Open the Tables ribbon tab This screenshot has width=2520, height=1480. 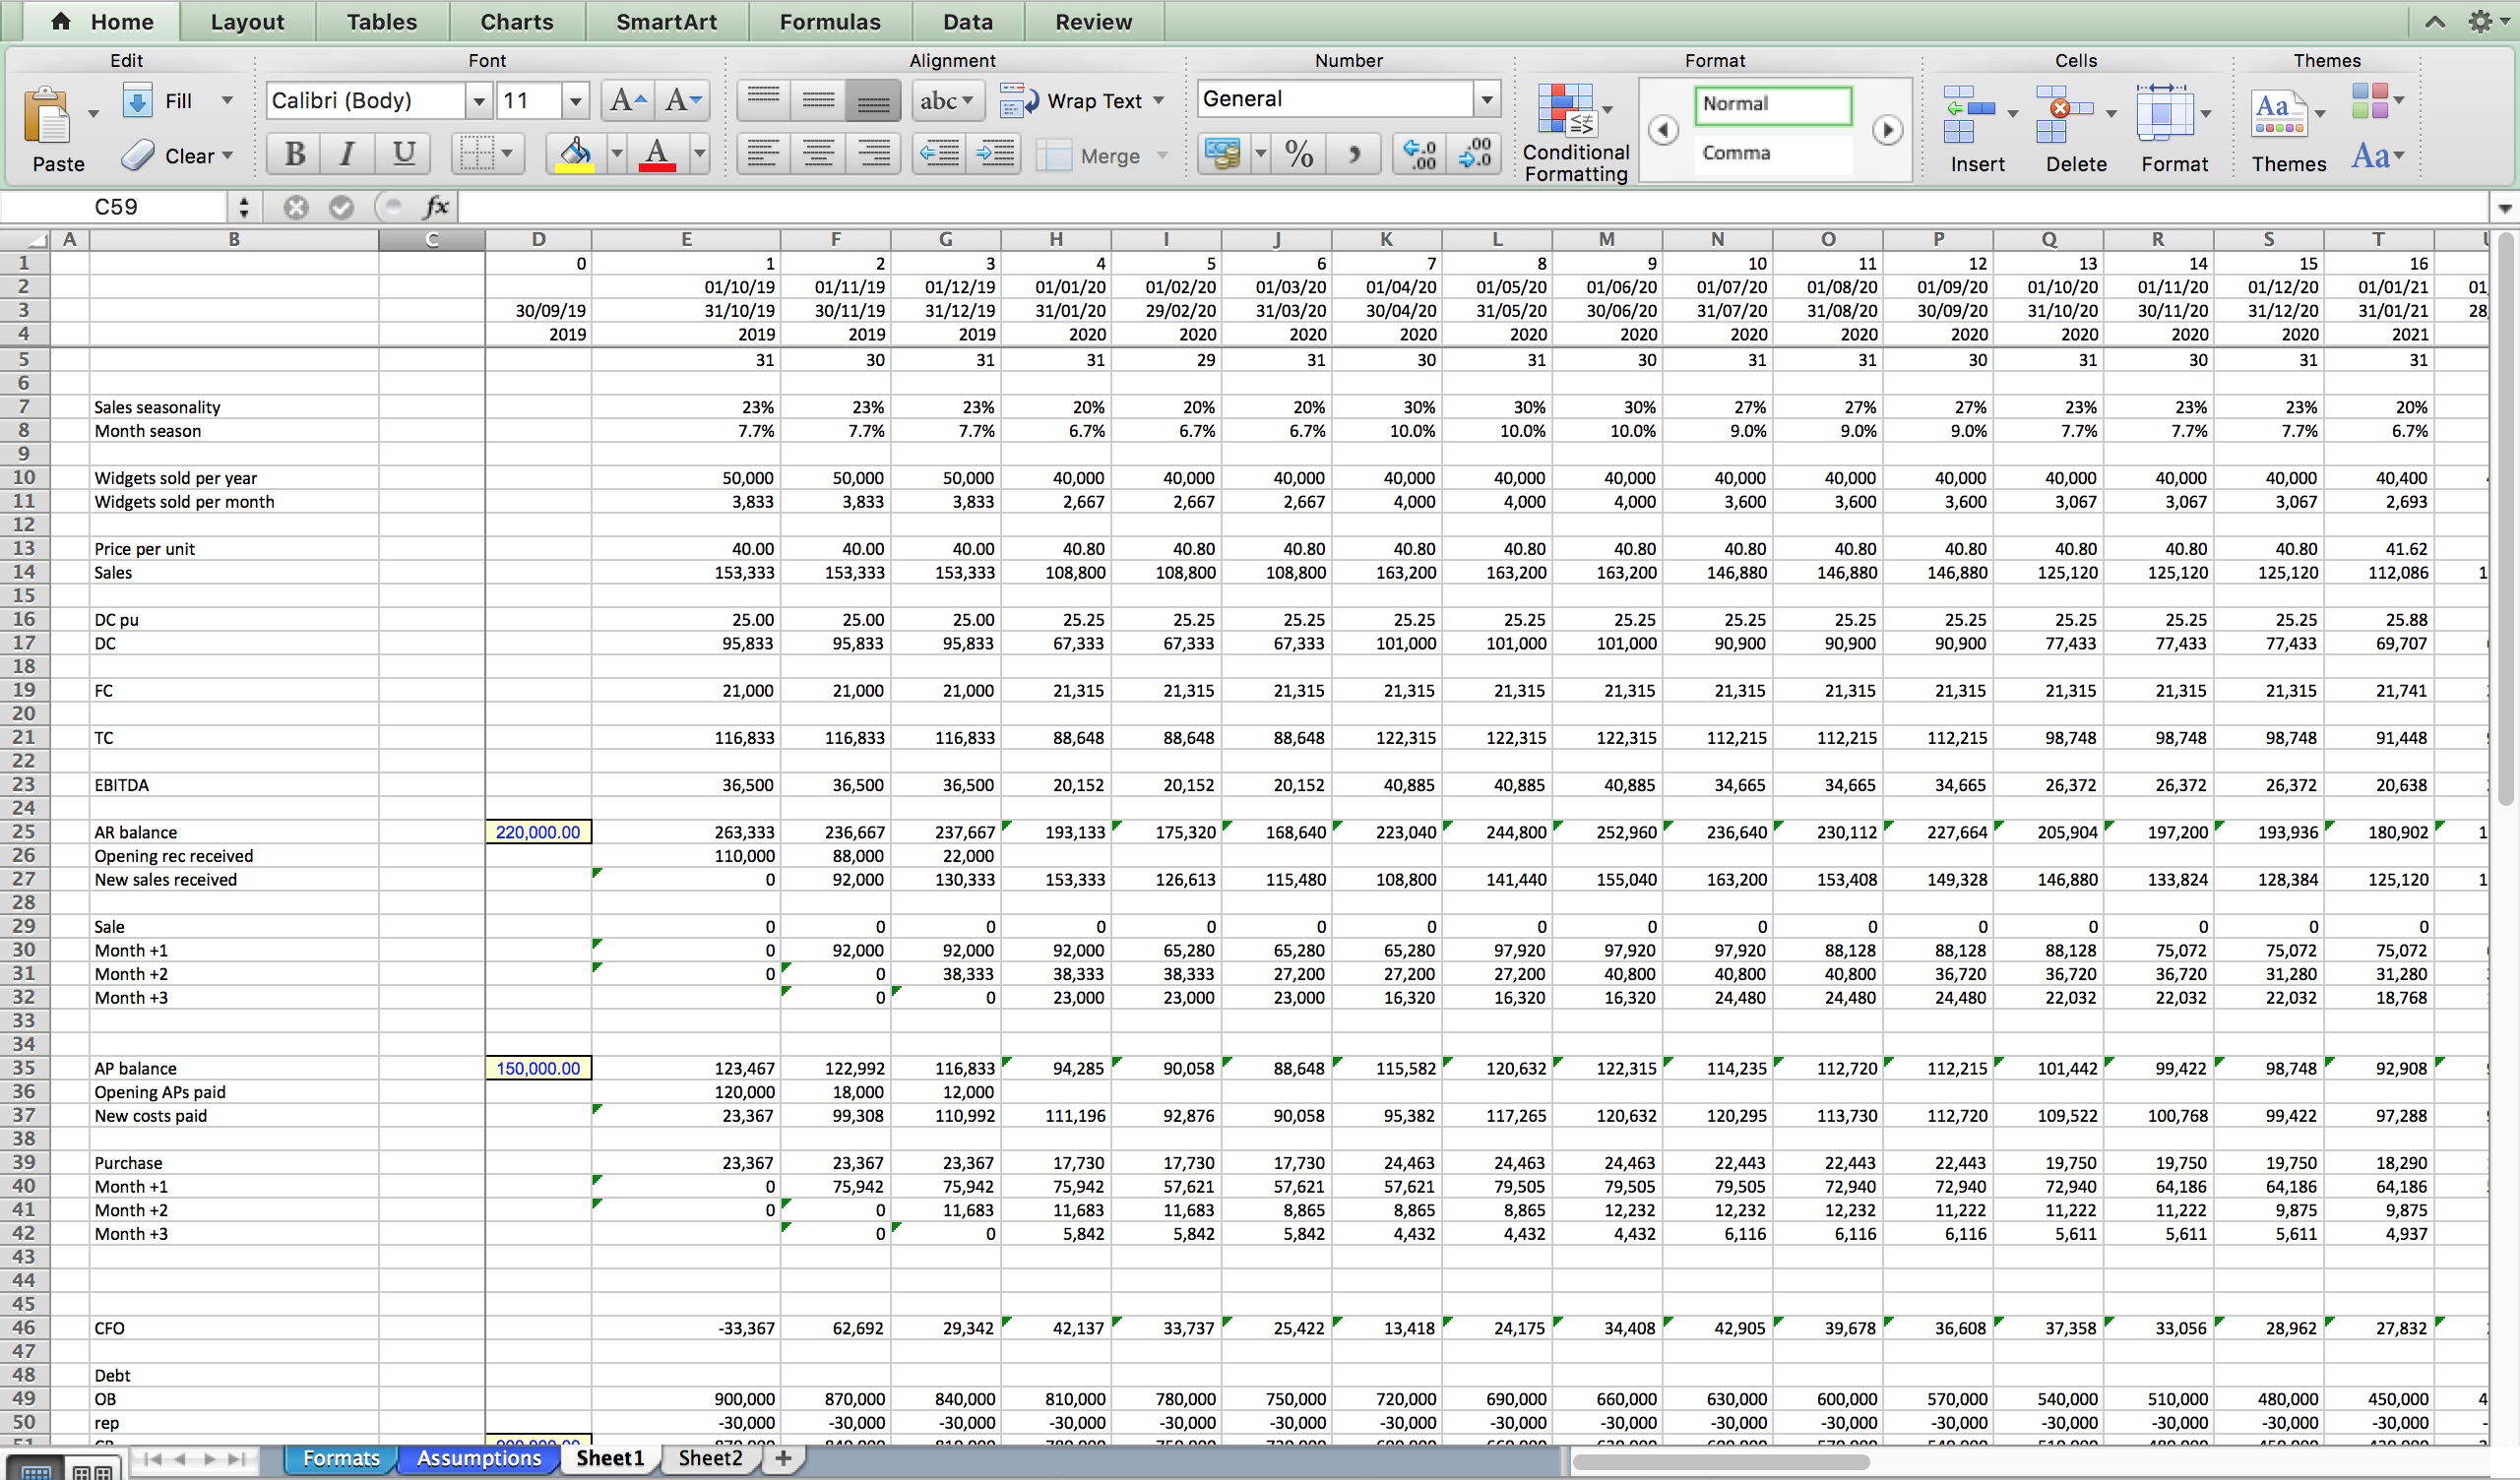pyautogui.click(x=382, y=21)
